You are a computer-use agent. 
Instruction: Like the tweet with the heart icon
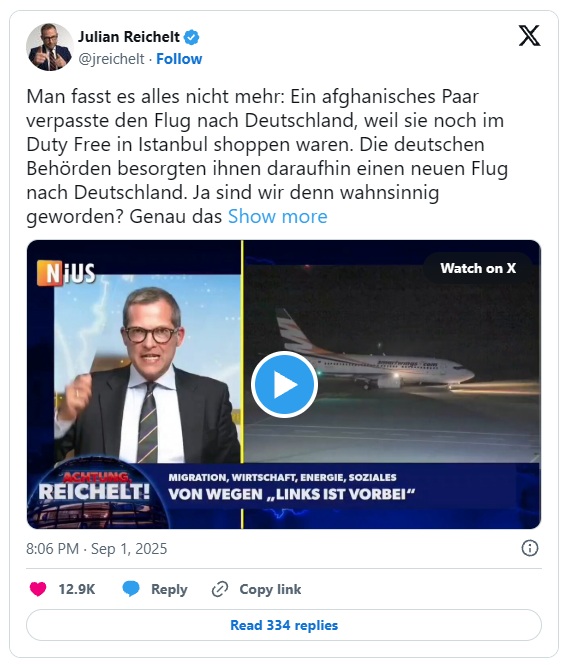[38, 589]
